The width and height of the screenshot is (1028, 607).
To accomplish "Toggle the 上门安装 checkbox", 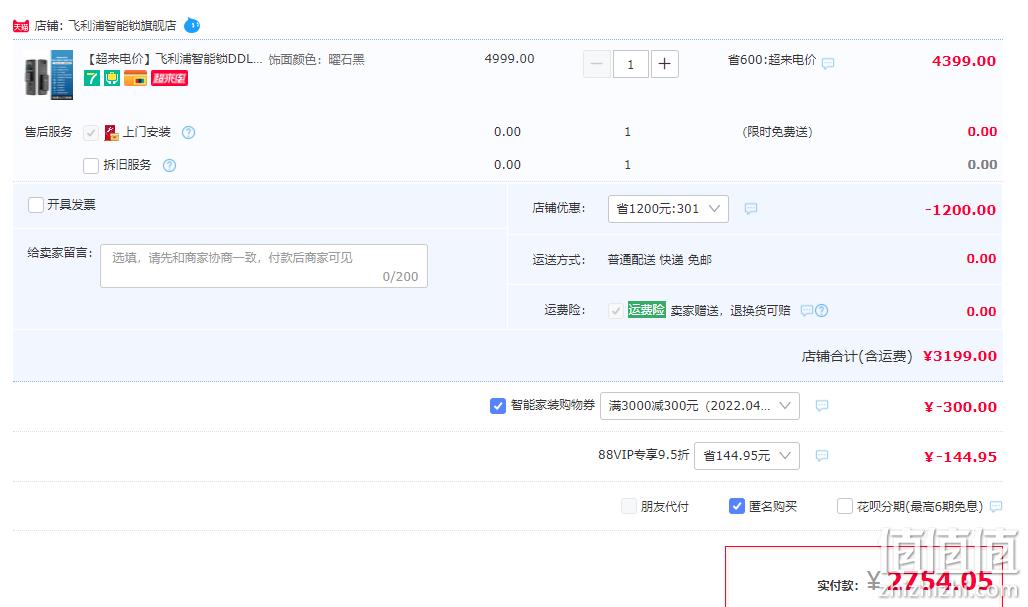I will 90,133.
